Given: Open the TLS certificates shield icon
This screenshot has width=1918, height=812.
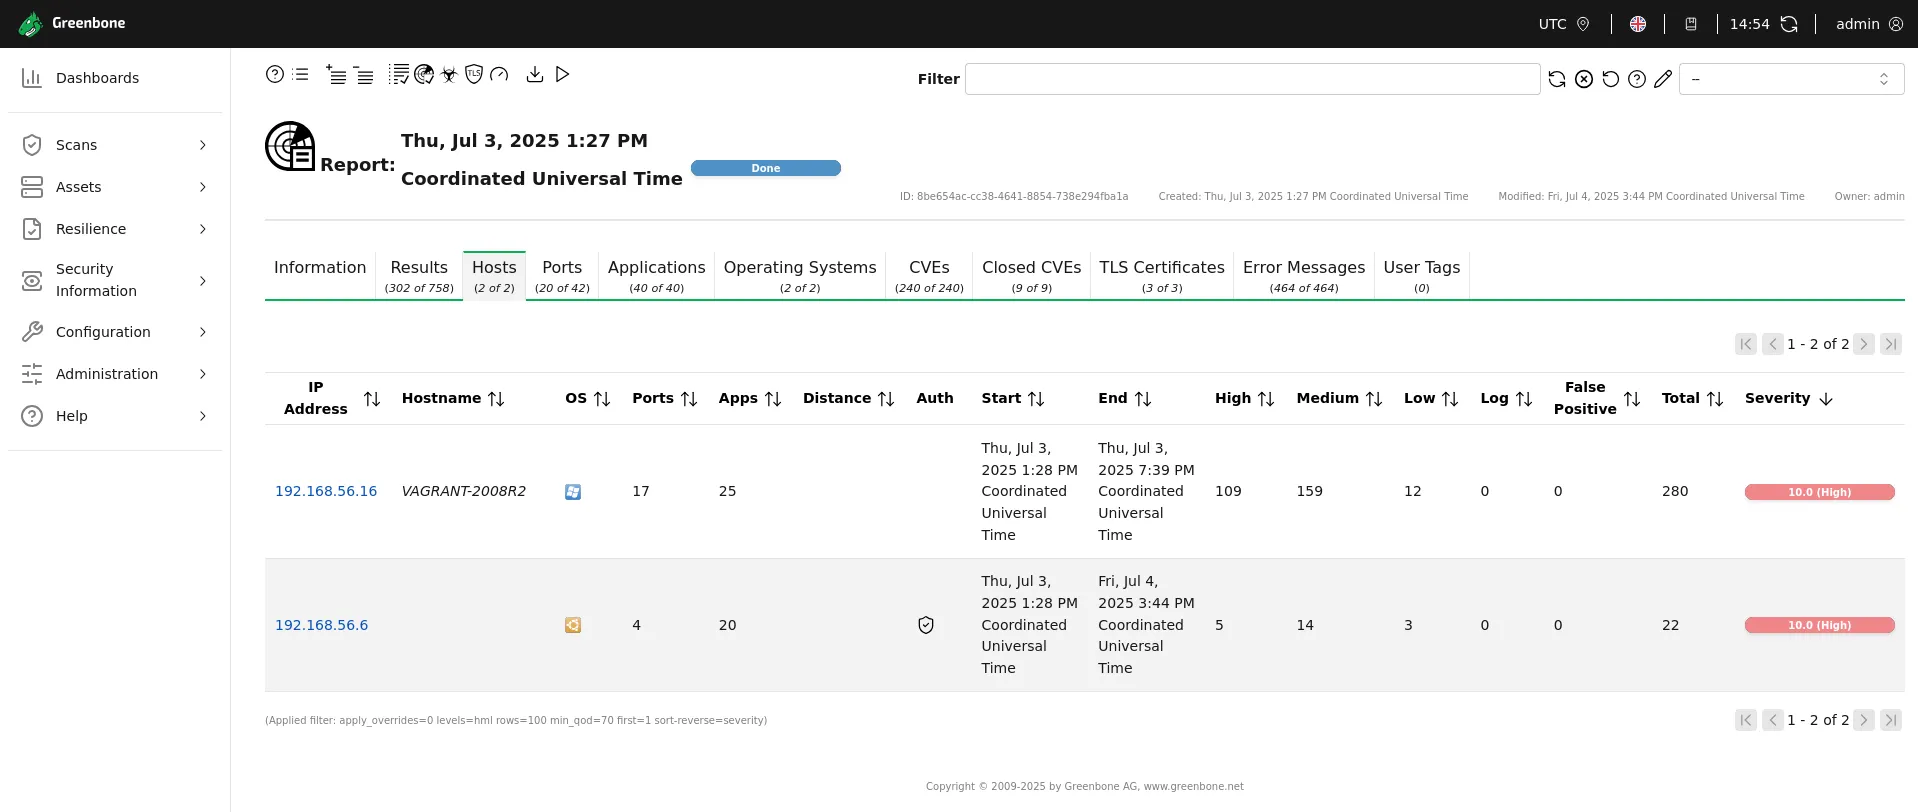Looking at the screenshot, I should tap(474, 74).
